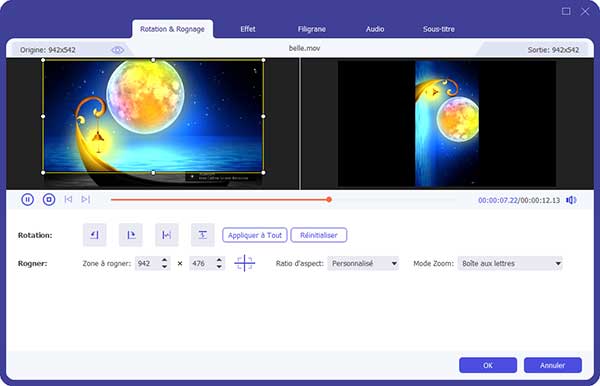Go to the previous frame

68,199
